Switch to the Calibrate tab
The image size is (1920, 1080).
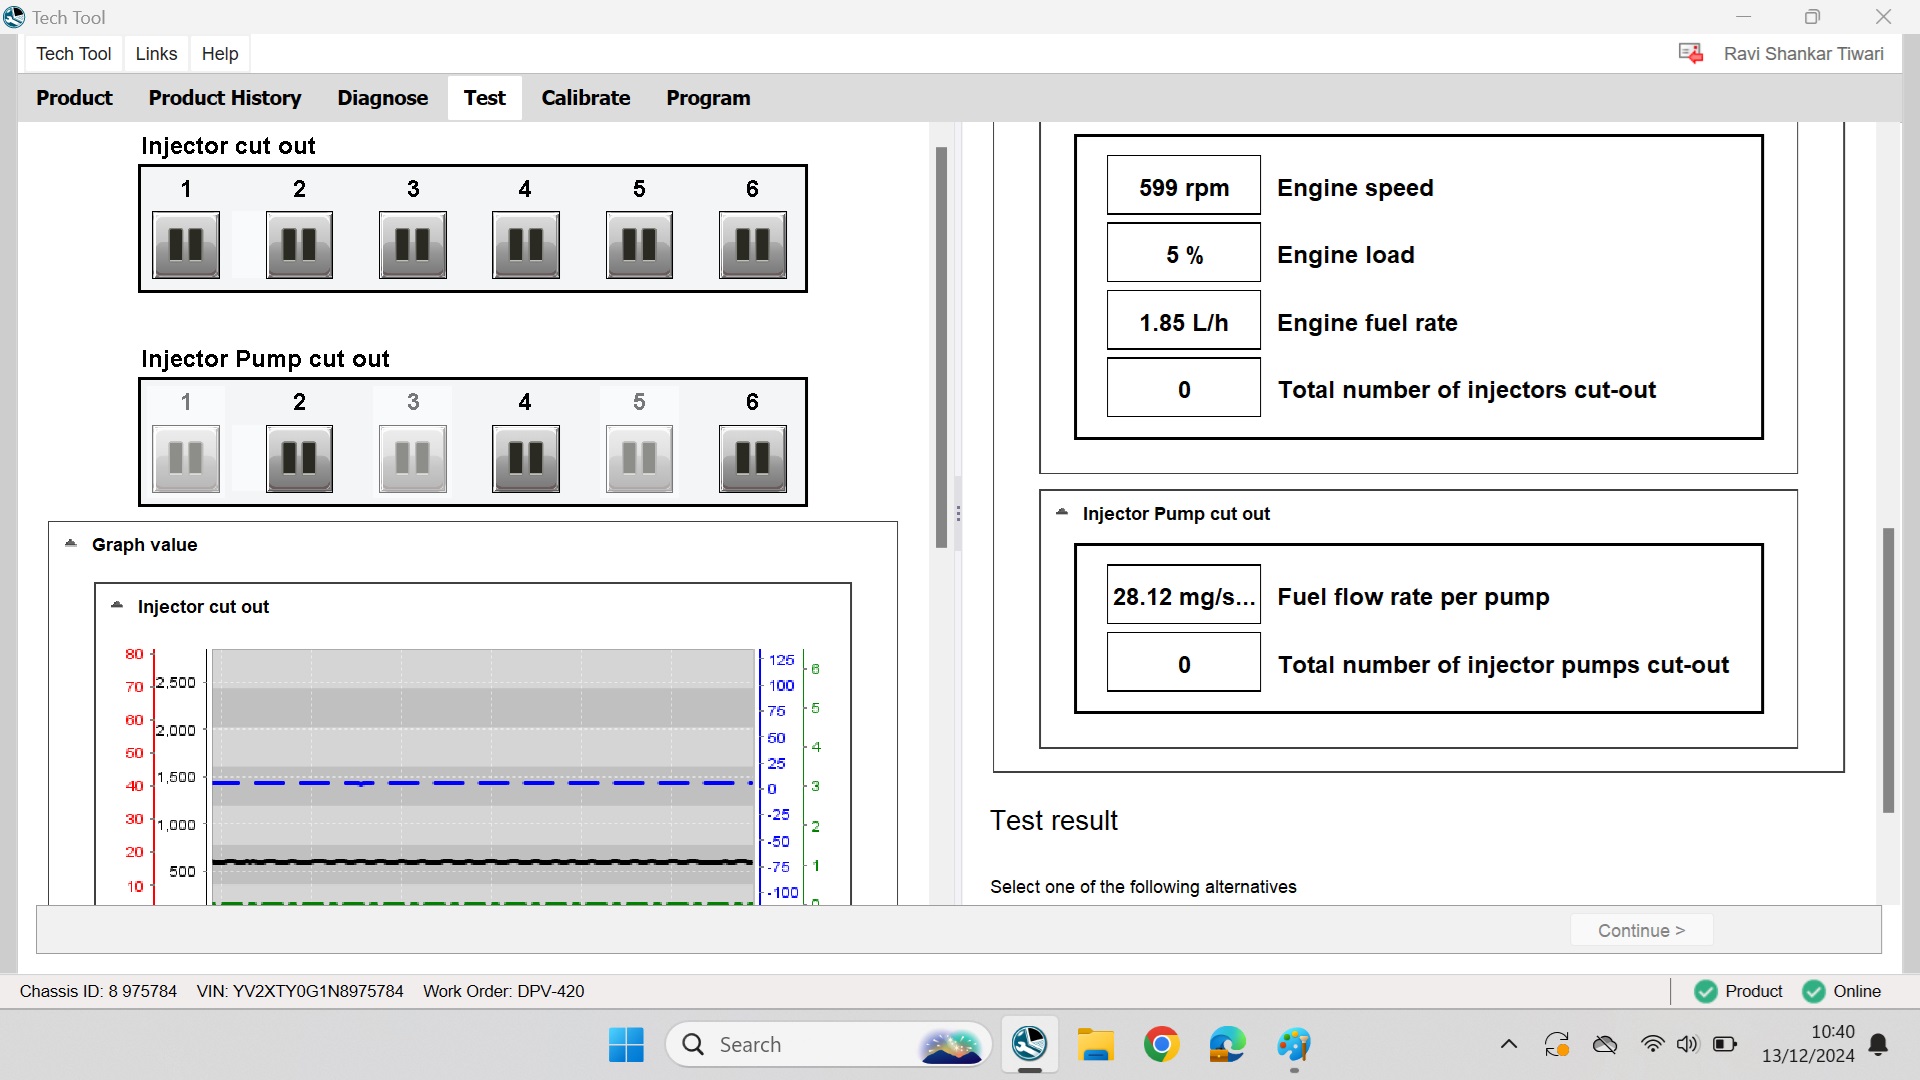point(586,98)
